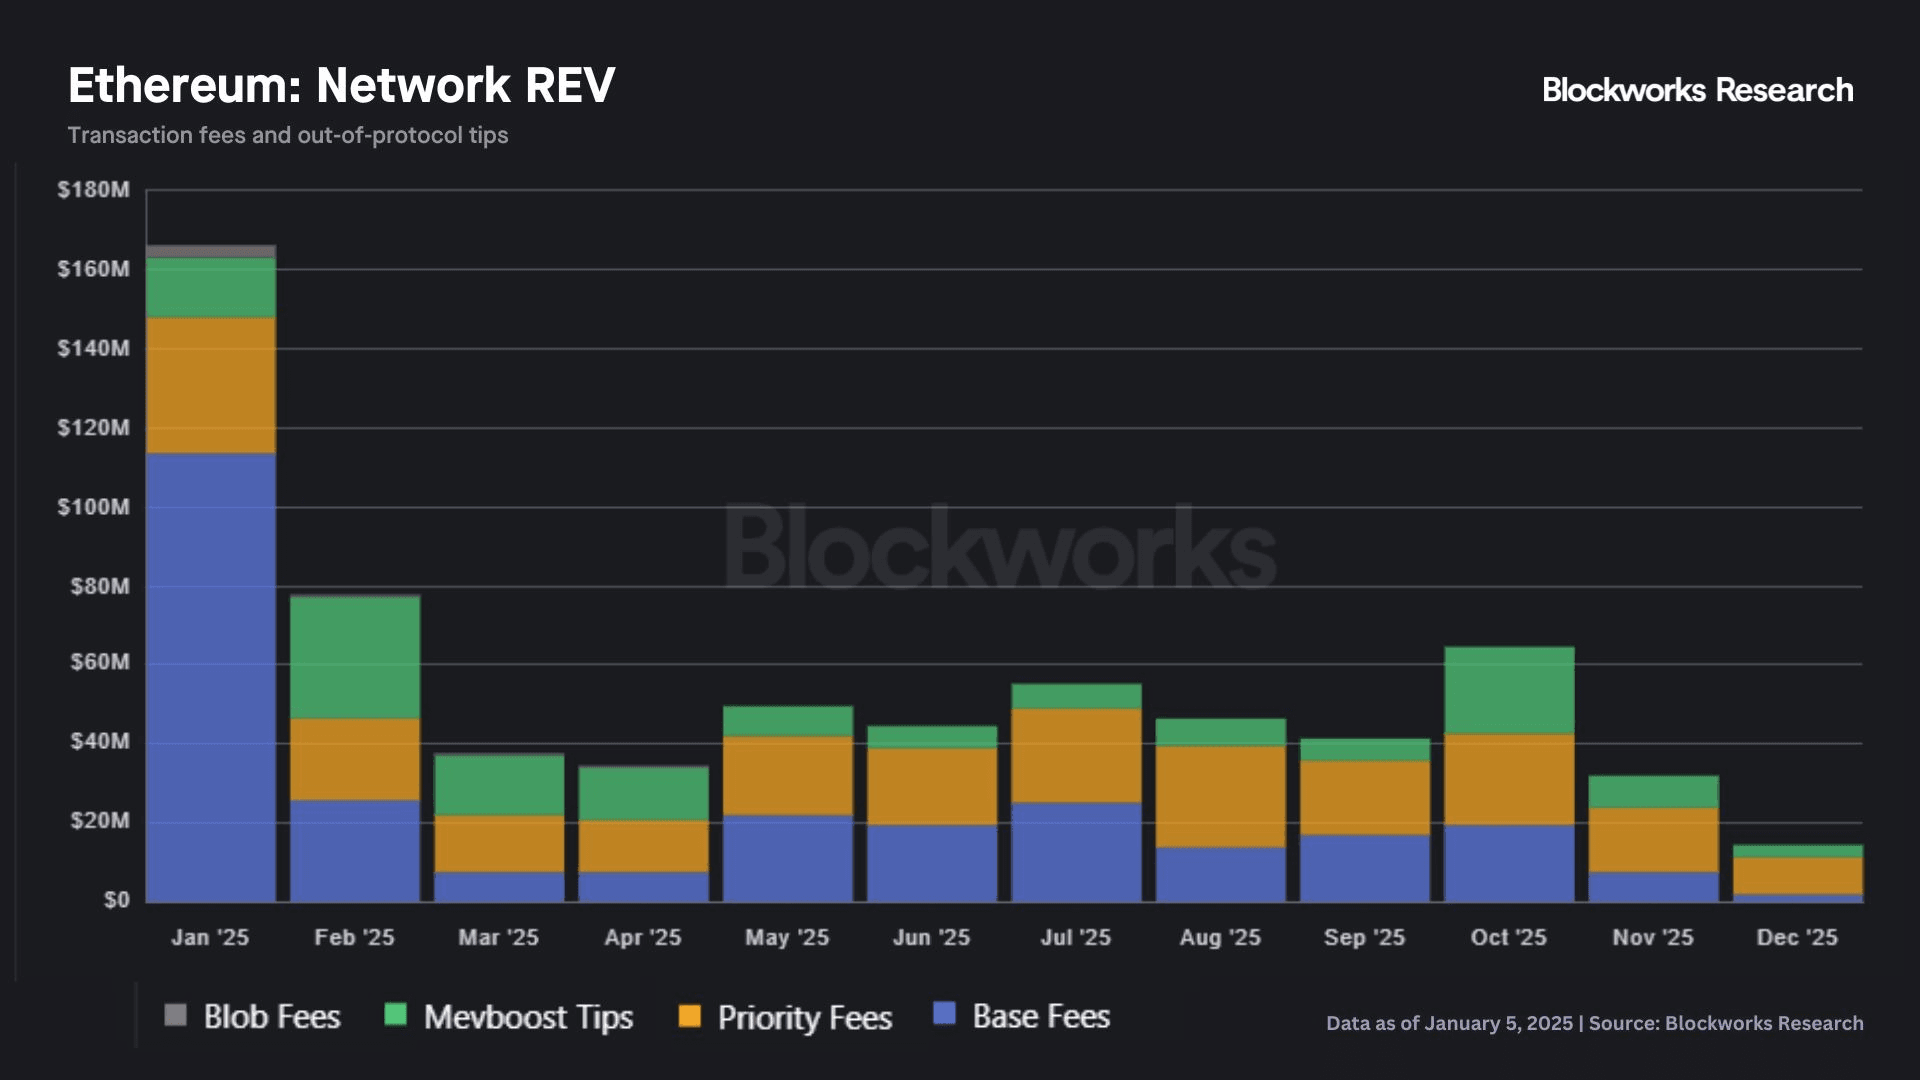Screen dimensions: 1920x1080
Task: Click the Apr '25 x-axis label
Action: click(x=643, y=938)
